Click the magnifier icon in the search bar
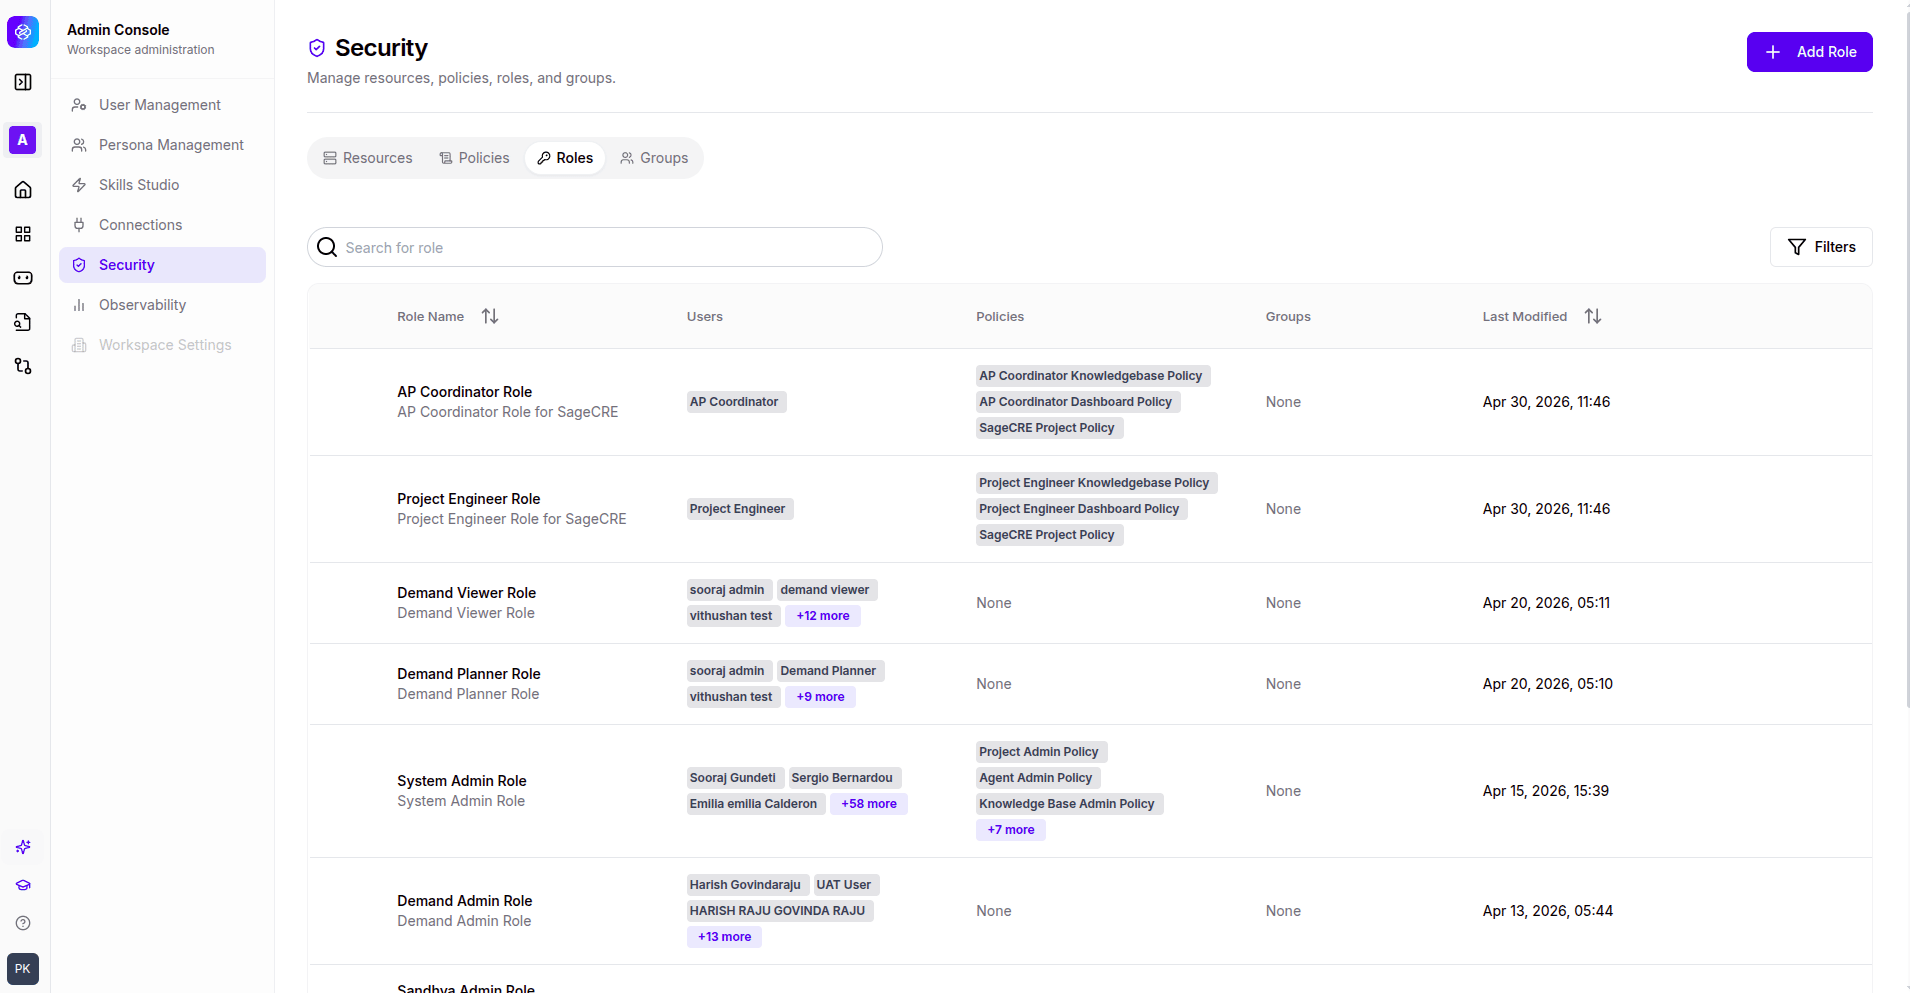The width and height of the screenshot is (1910, 993). coord(327,247)
